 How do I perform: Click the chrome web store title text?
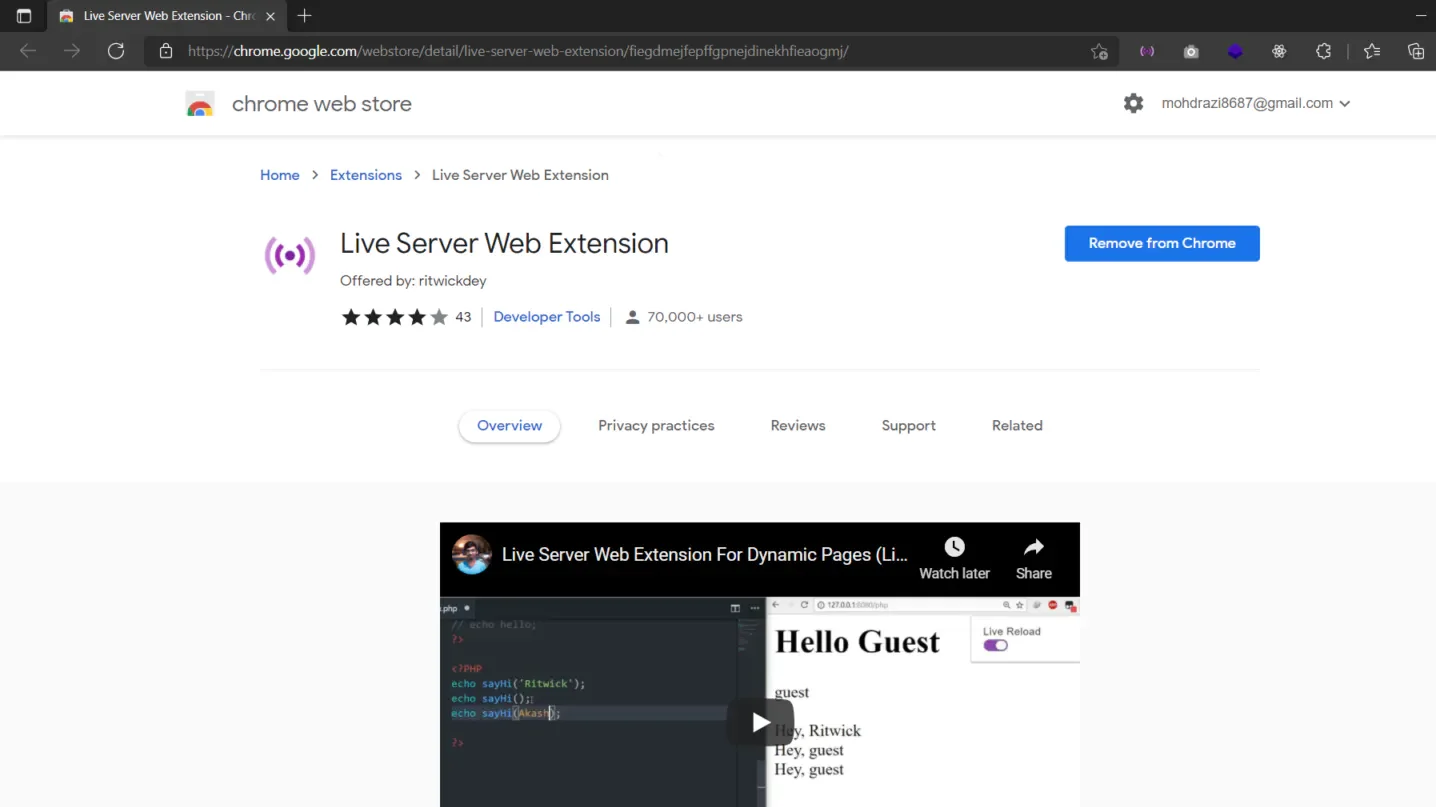[322, 104]
